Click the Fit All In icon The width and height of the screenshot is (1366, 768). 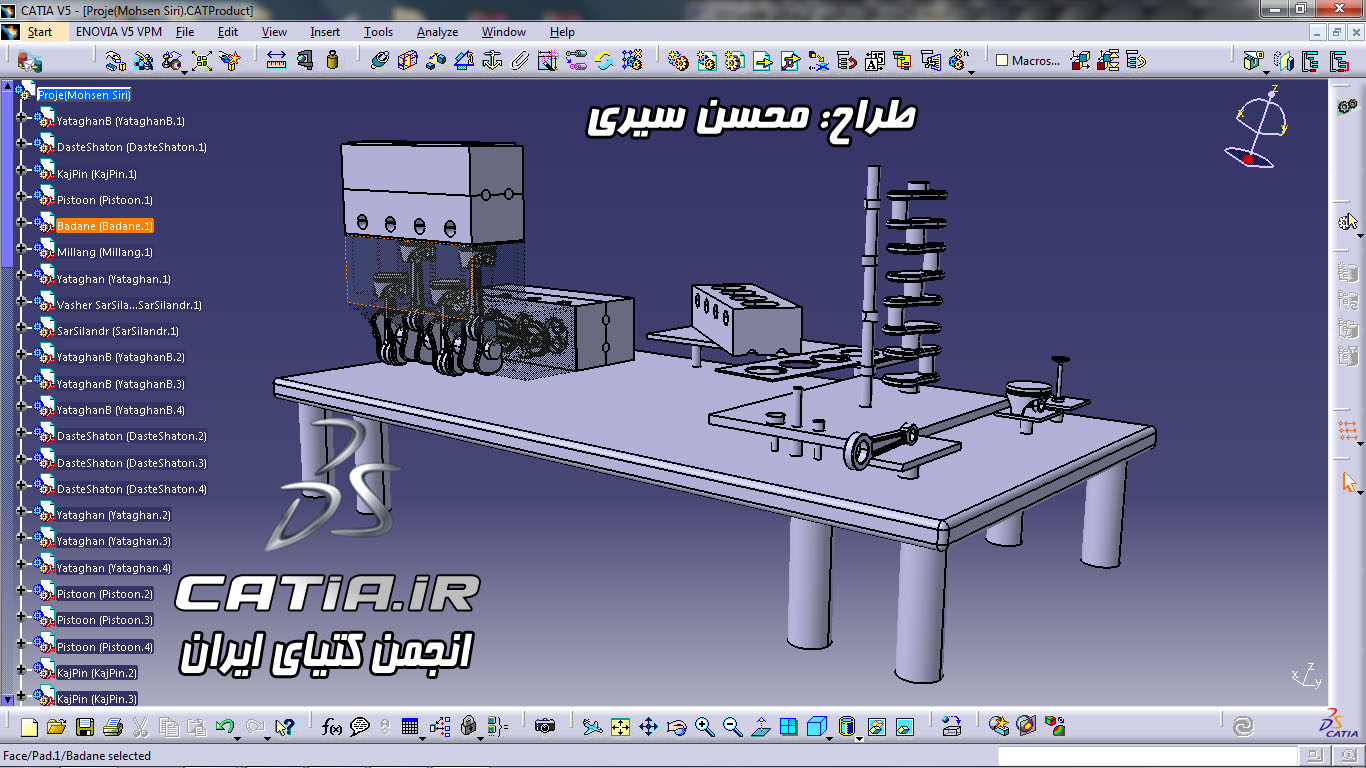click(620, 727)
